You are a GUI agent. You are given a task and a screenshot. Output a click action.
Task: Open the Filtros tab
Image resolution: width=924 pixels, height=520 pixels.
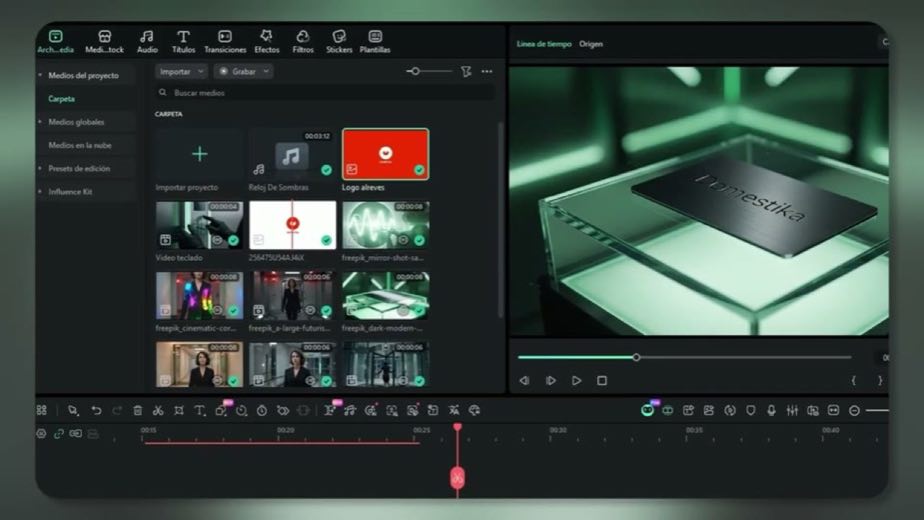[x=303, y=42]
